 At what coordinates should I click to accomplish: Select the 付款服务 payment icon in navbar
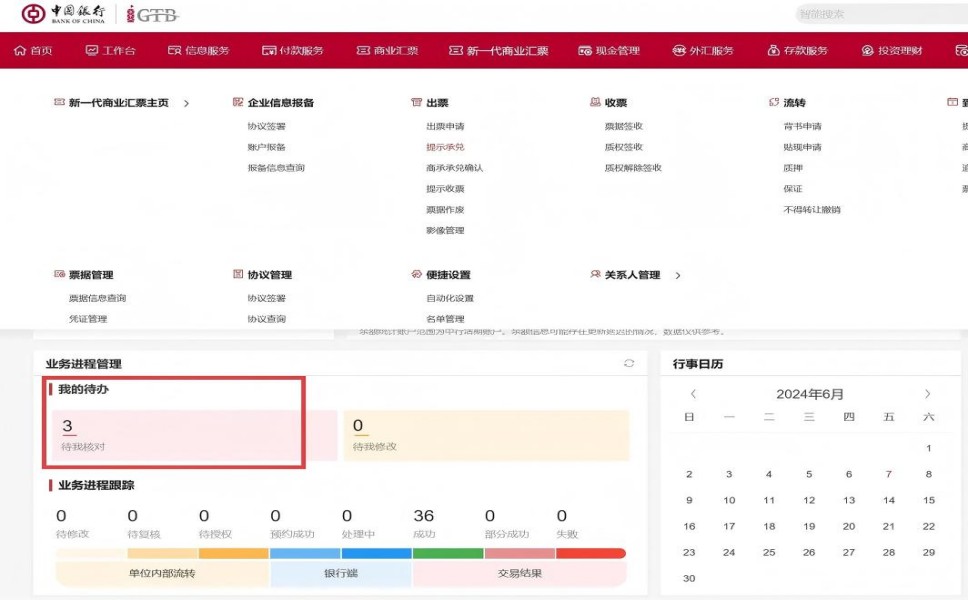[x=268, y=51]
